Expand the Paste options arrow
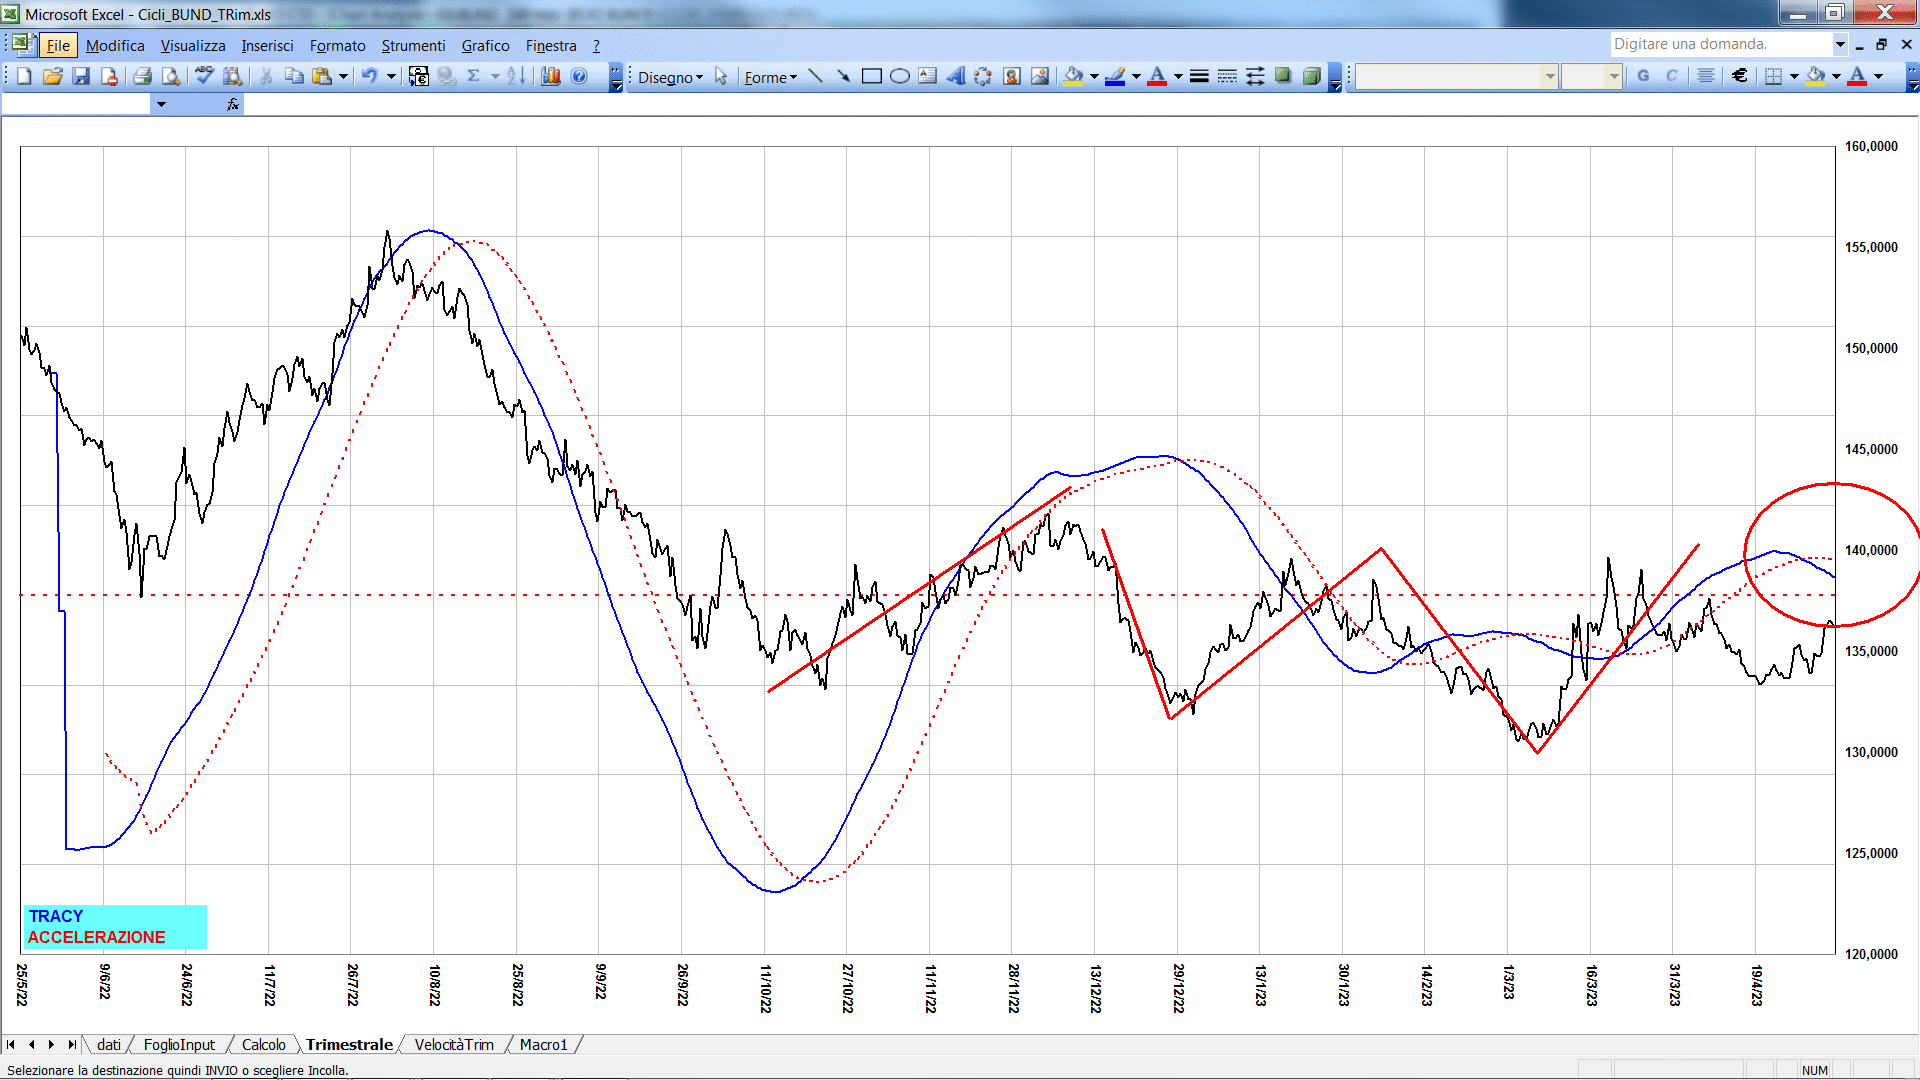The width and height of the screenshot is (1920, 1080). 343,76
